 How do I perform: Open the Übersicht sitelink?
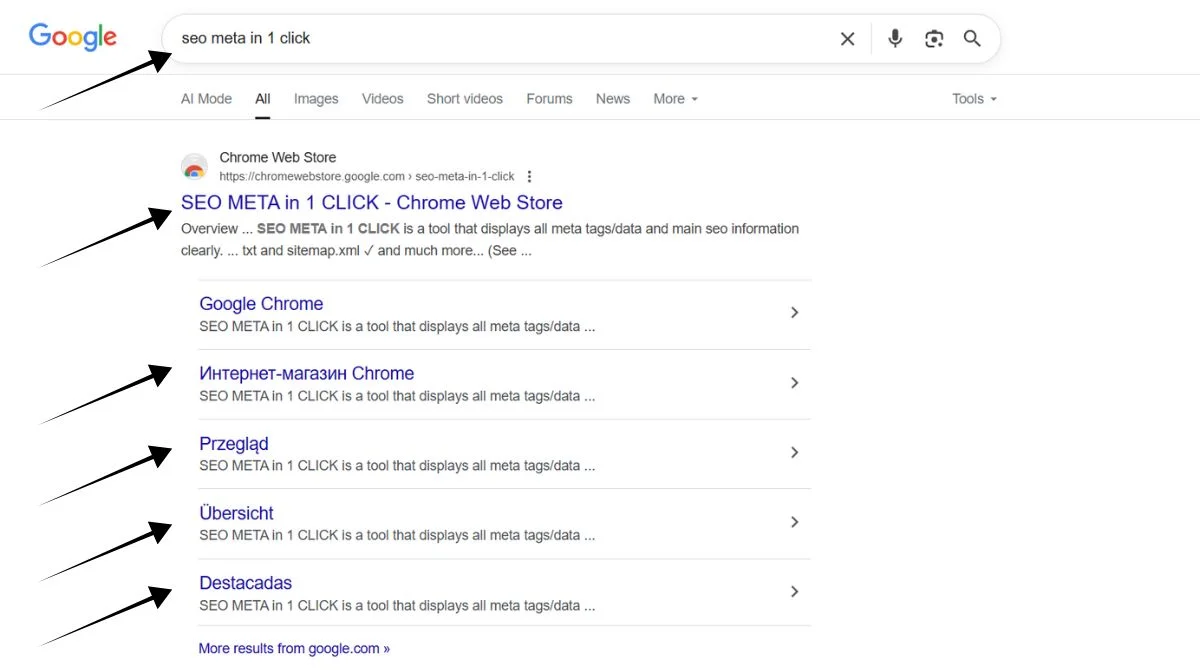tap(236, 513)
